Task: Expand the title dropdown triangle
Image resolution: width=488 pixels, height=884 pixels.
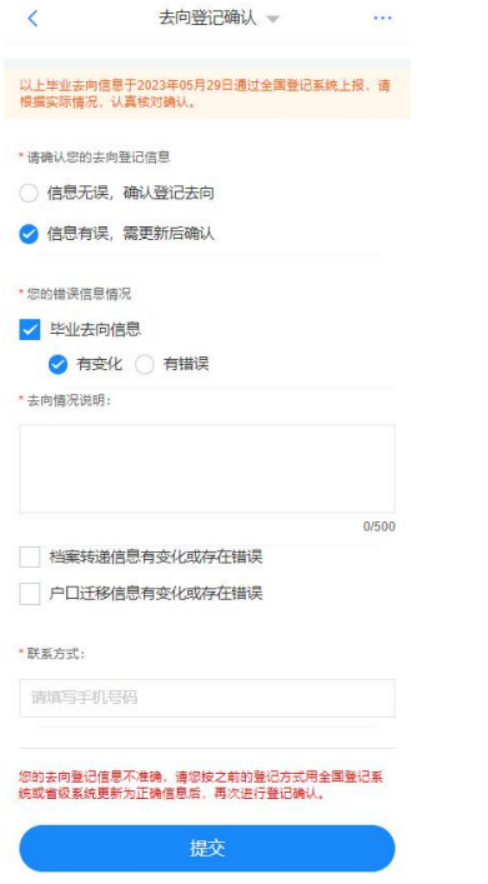Action: coord(273,20)
